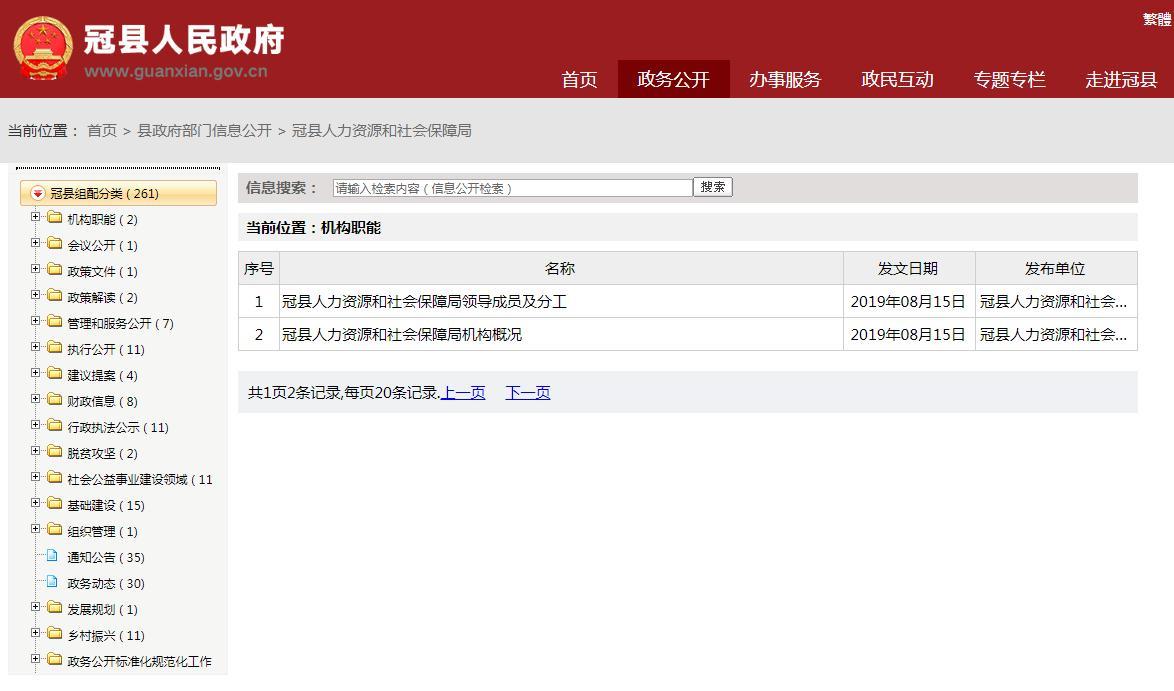Click the 名称 column header
This screenshot has height=691, width=1174.
pos(561,269)
